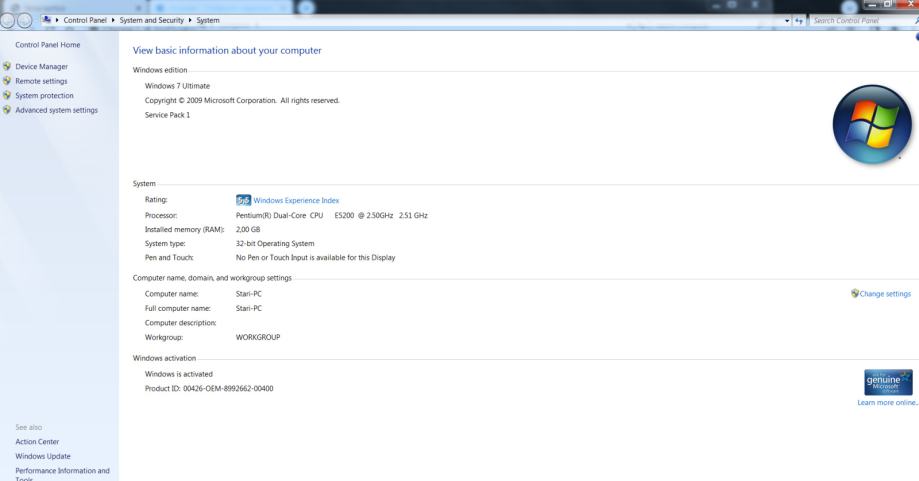Click shield icon beside Device Manager

[7, 66]
